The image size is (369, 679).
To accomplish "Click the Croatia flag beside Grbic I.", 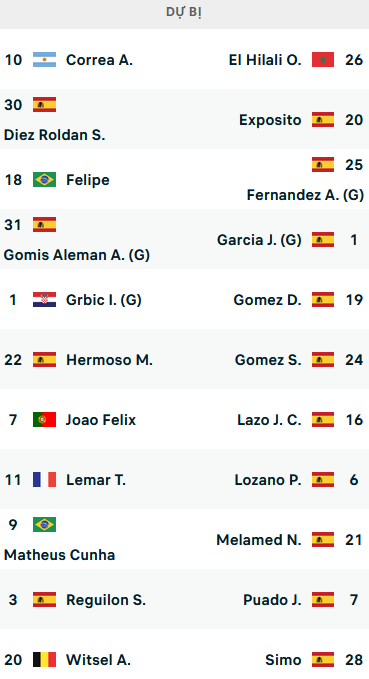I will pyautogui.click(x=44, y=300).
